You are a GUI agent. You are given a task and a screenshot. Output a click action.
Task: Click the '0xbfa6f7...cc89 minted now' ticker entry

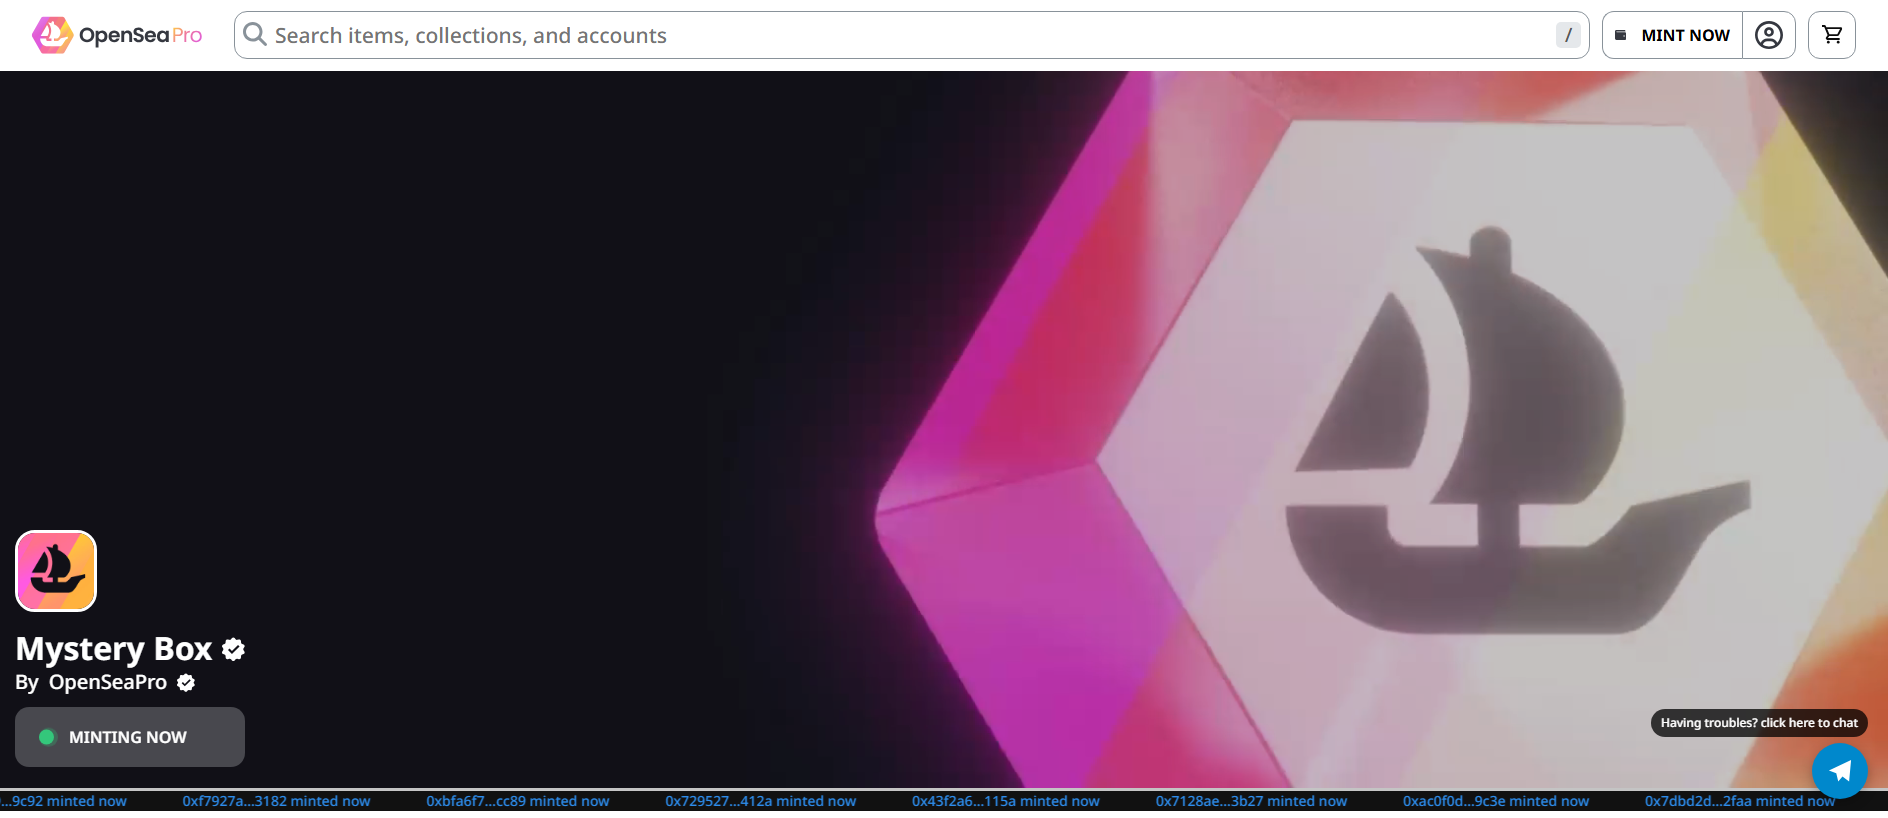tap(518, 801)
